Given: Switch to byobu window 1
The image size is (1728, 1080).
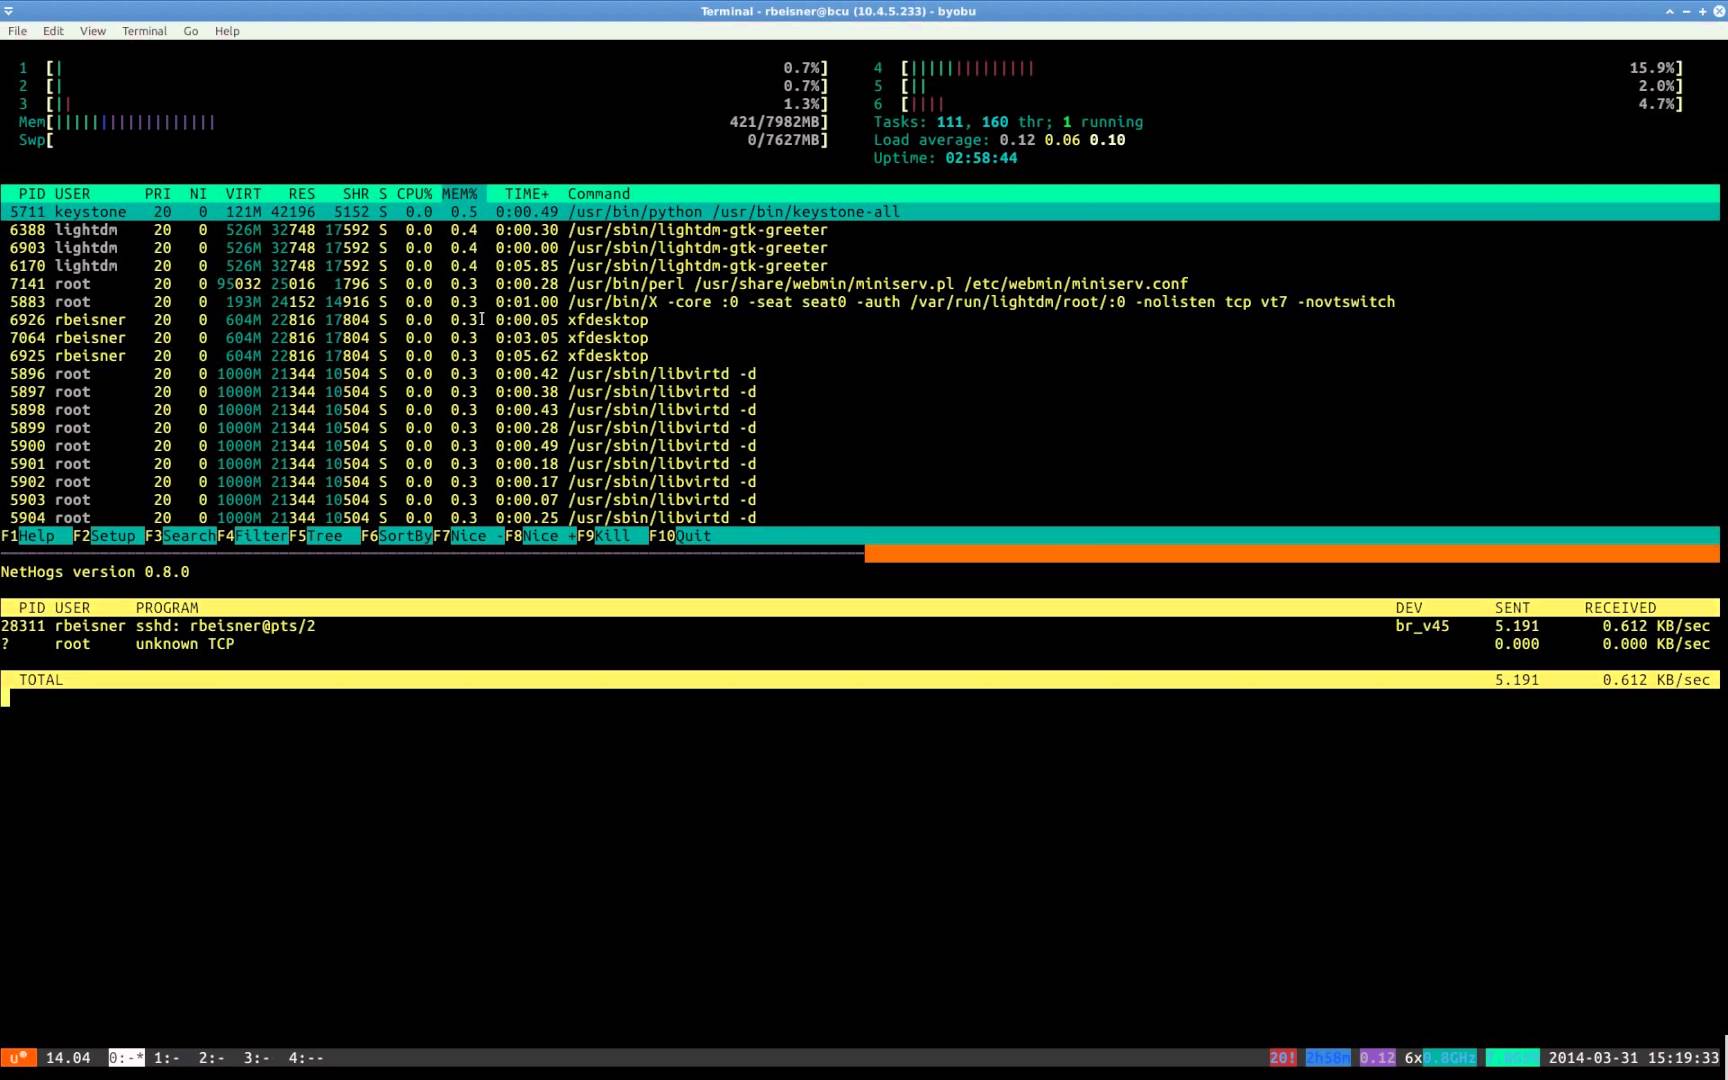Looking at the screenshot, I should 166,1058.
